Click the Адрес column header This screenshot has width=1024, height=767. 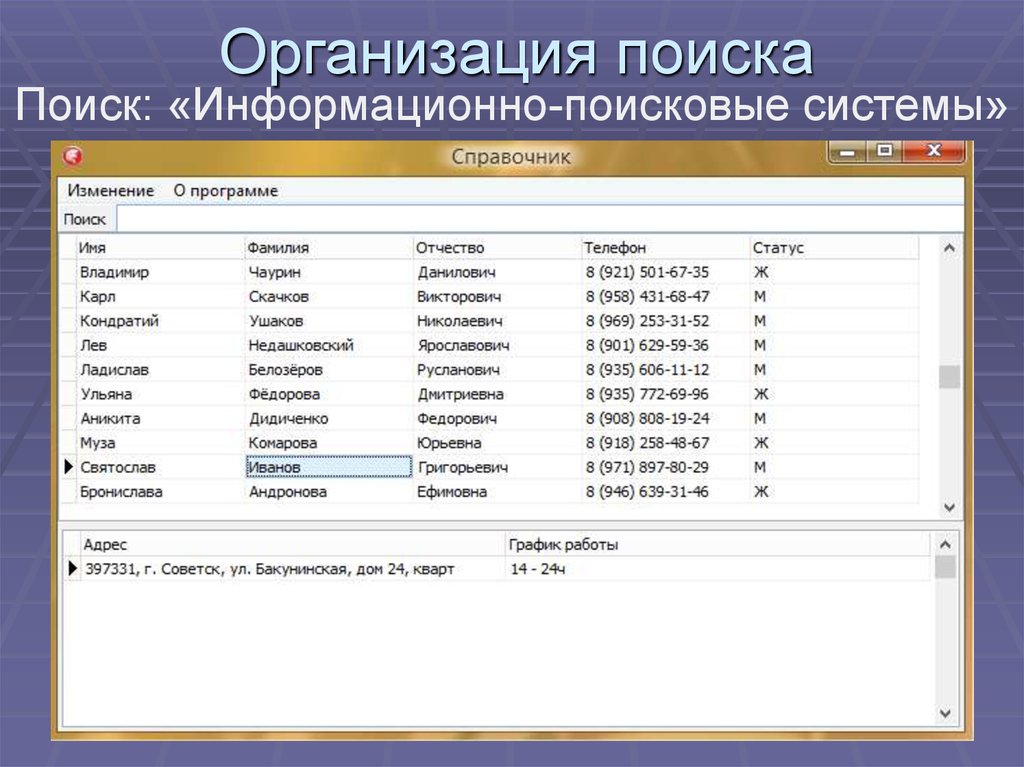pos(293,544)
